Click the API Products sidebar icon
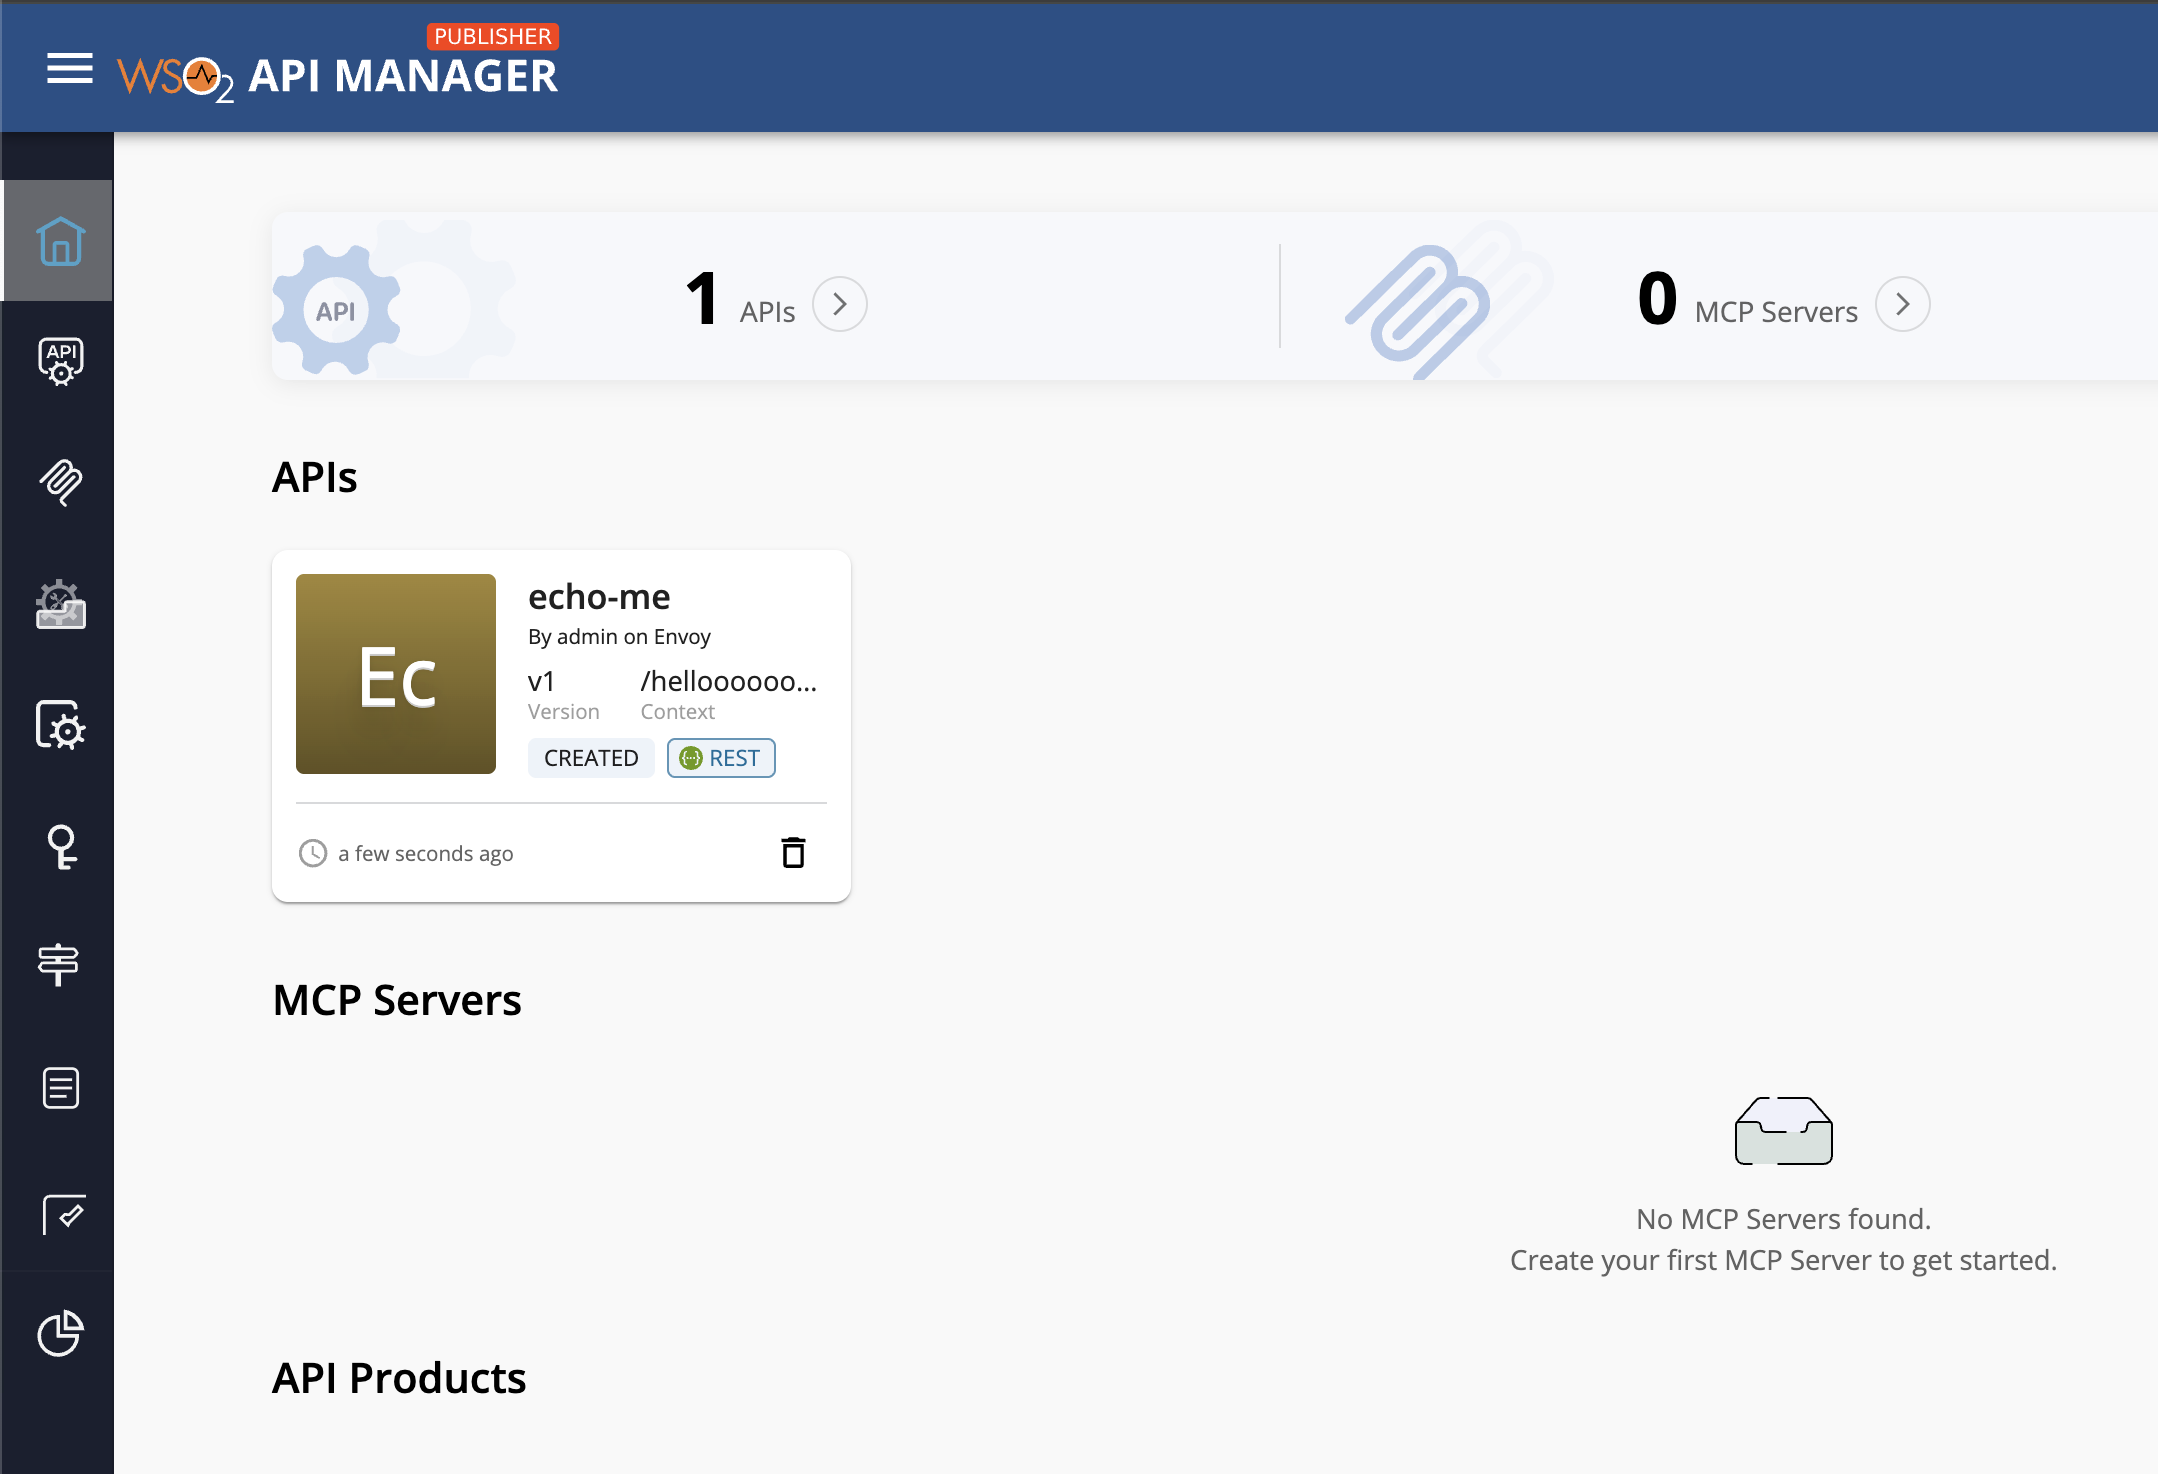The height and width of the screenshot is (1474, 2158). [60, 604]
